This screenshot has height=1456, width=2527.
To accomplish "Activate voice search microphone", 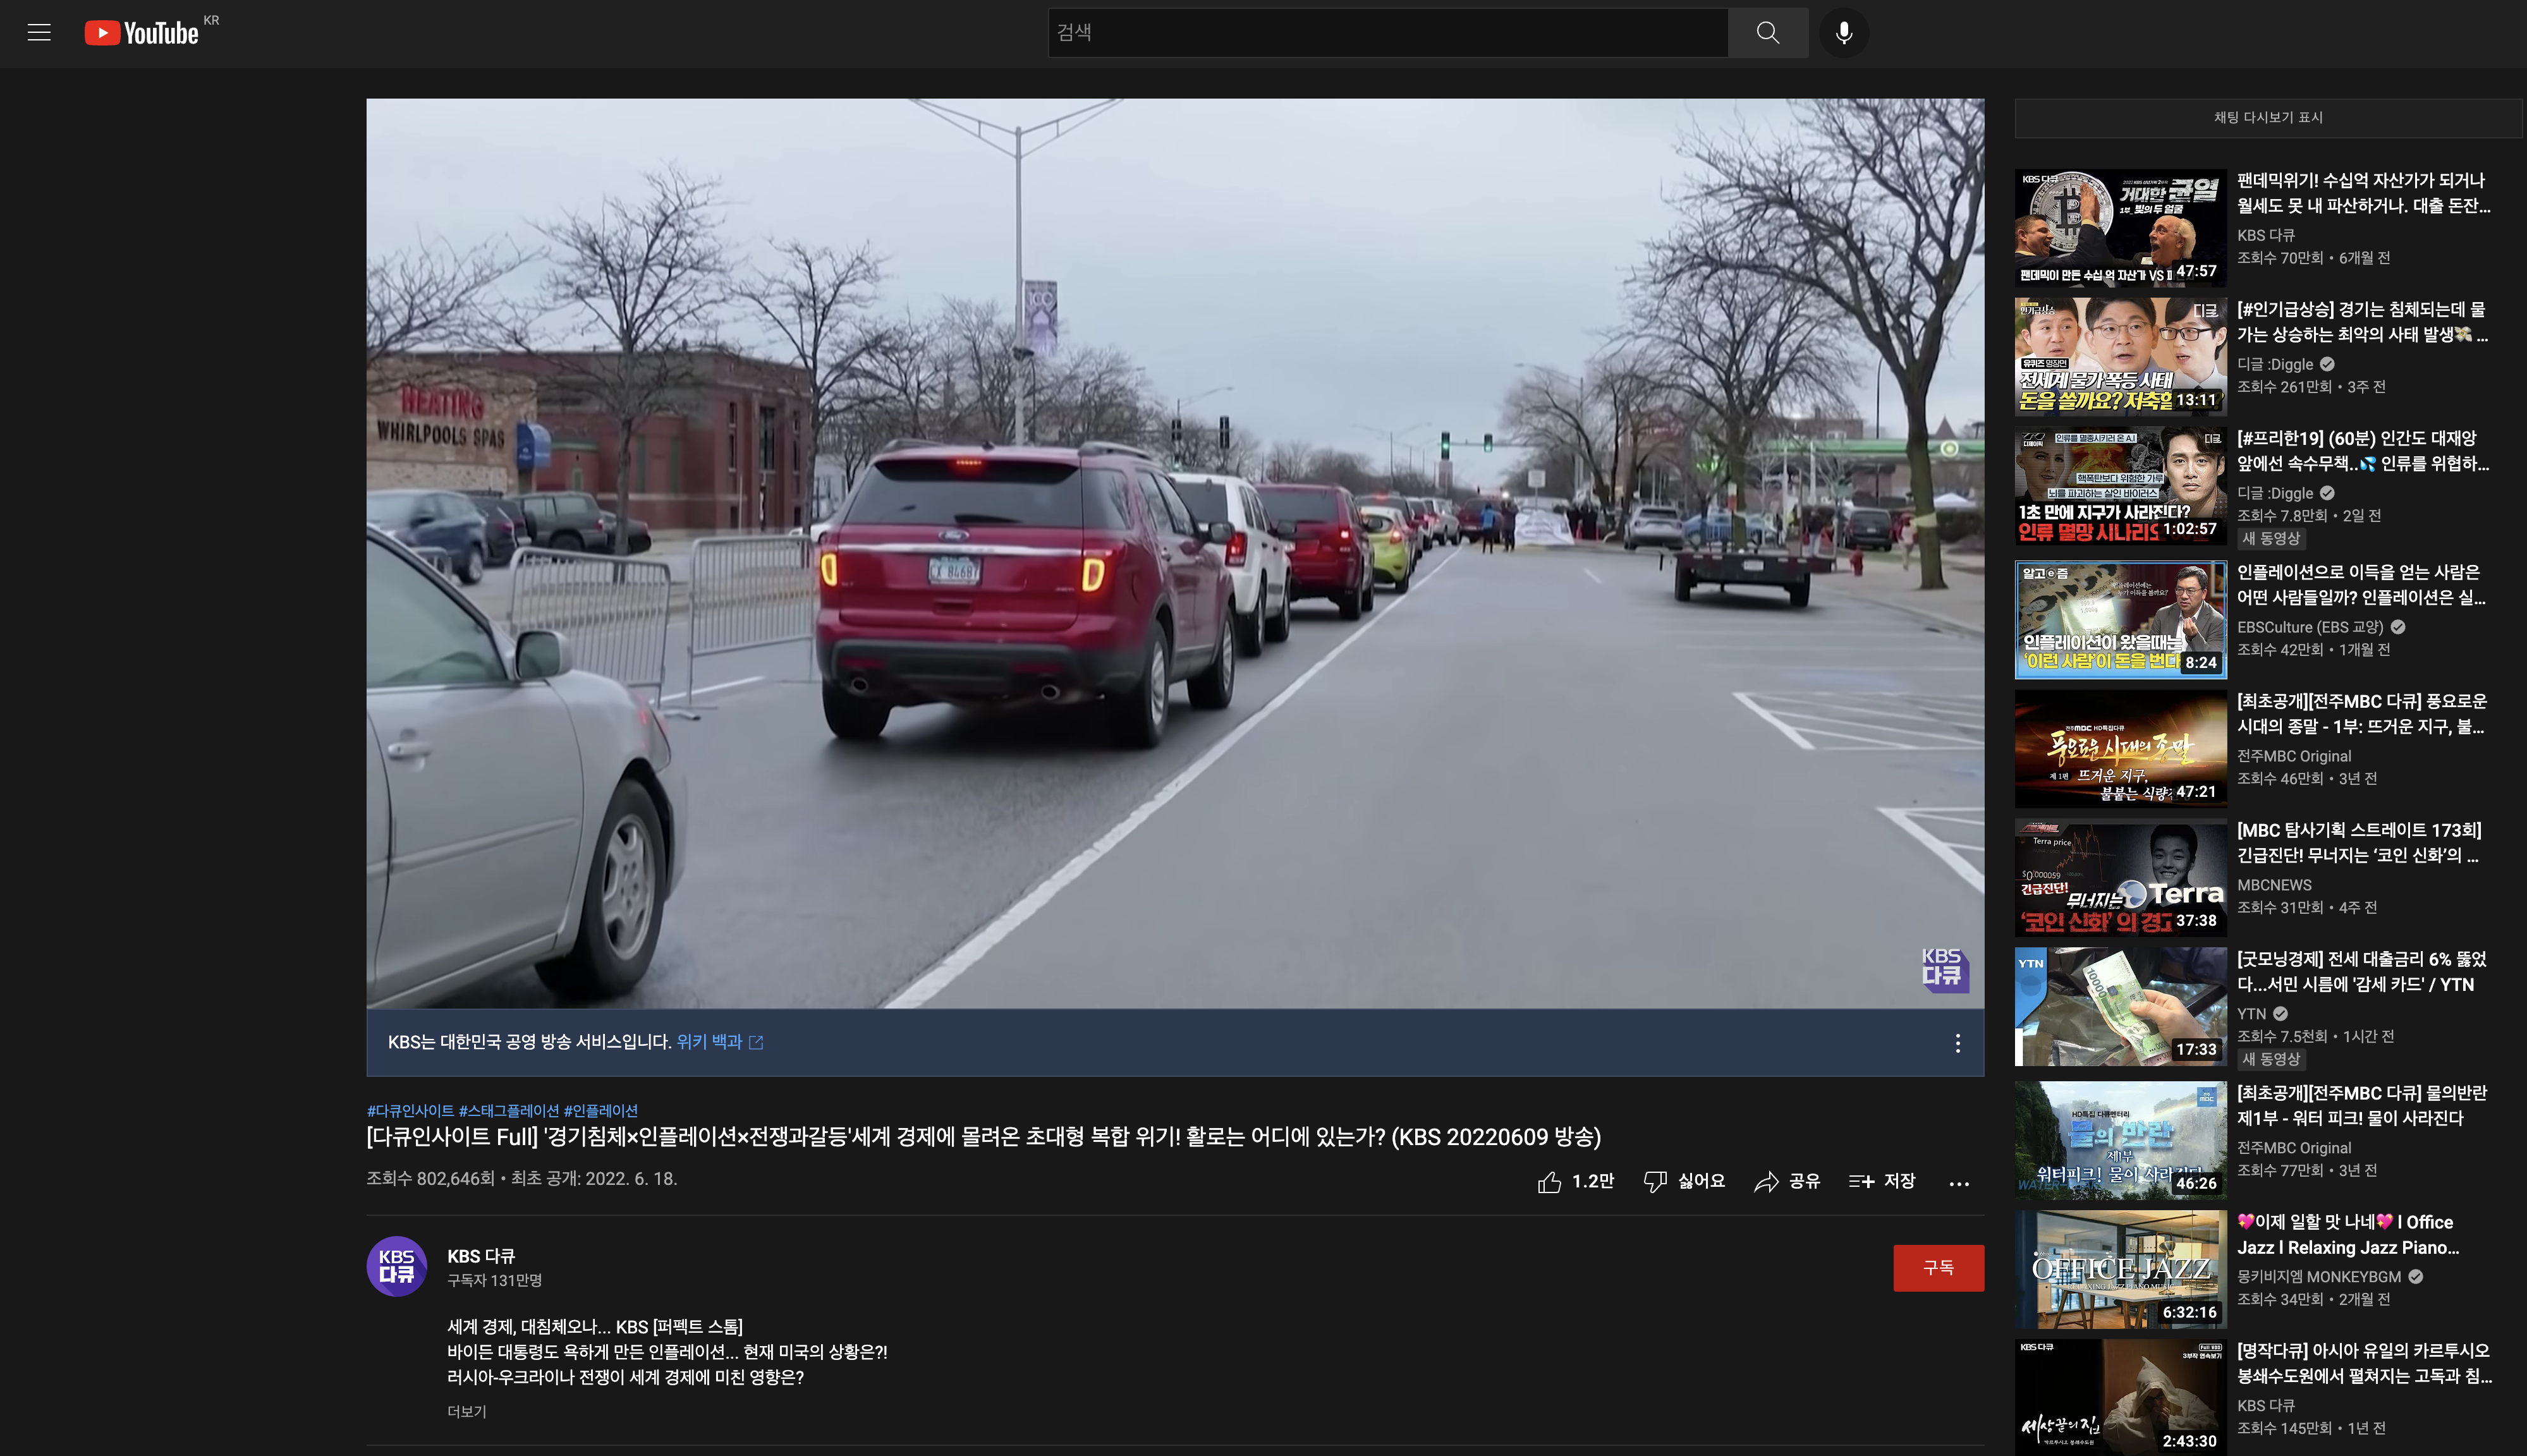I will (1843, 32).
